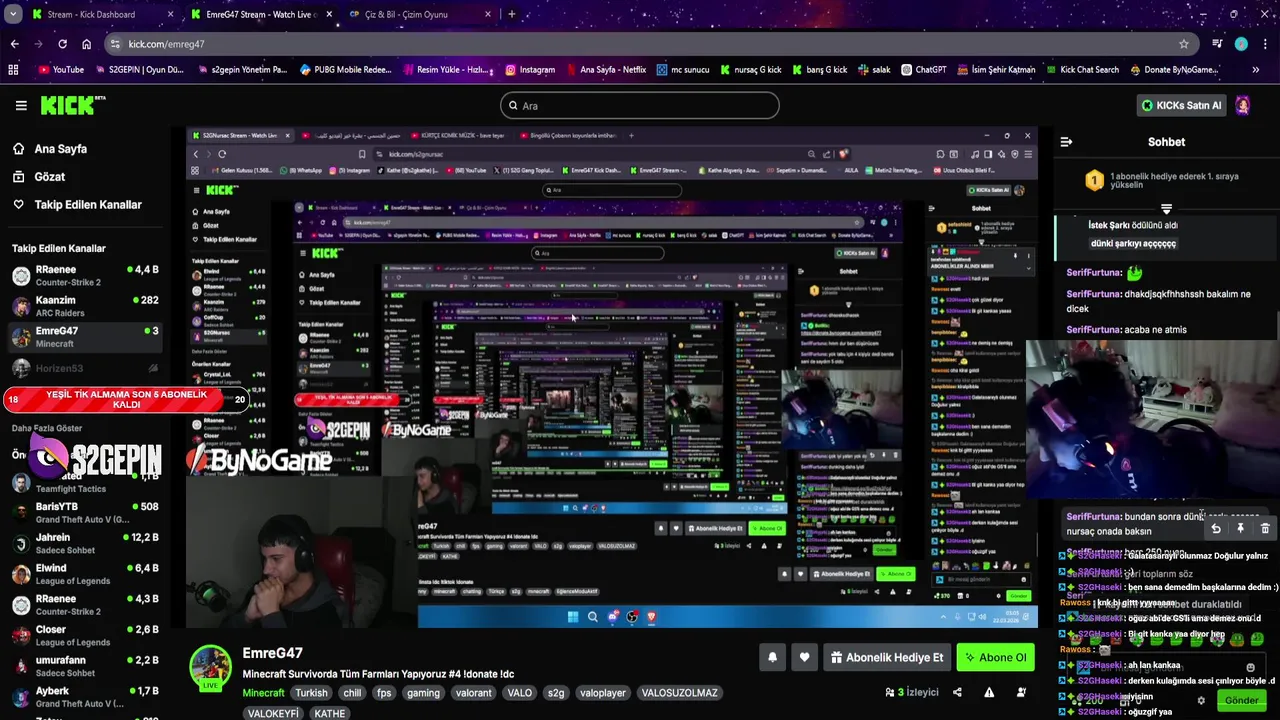Click the EmreG47 streamer avatar
The height and width of the screenshot is (720, 1280).
[x=211, y=668]
